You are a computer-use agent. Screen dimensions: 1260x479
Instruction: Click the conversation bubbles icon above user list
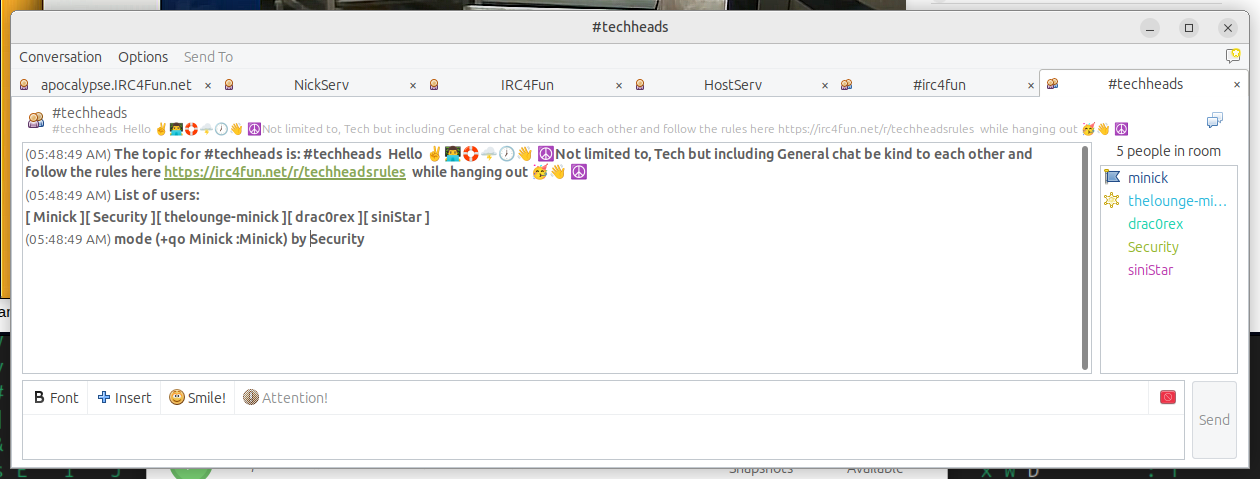pyautogui.click(x=1215, y=121)
